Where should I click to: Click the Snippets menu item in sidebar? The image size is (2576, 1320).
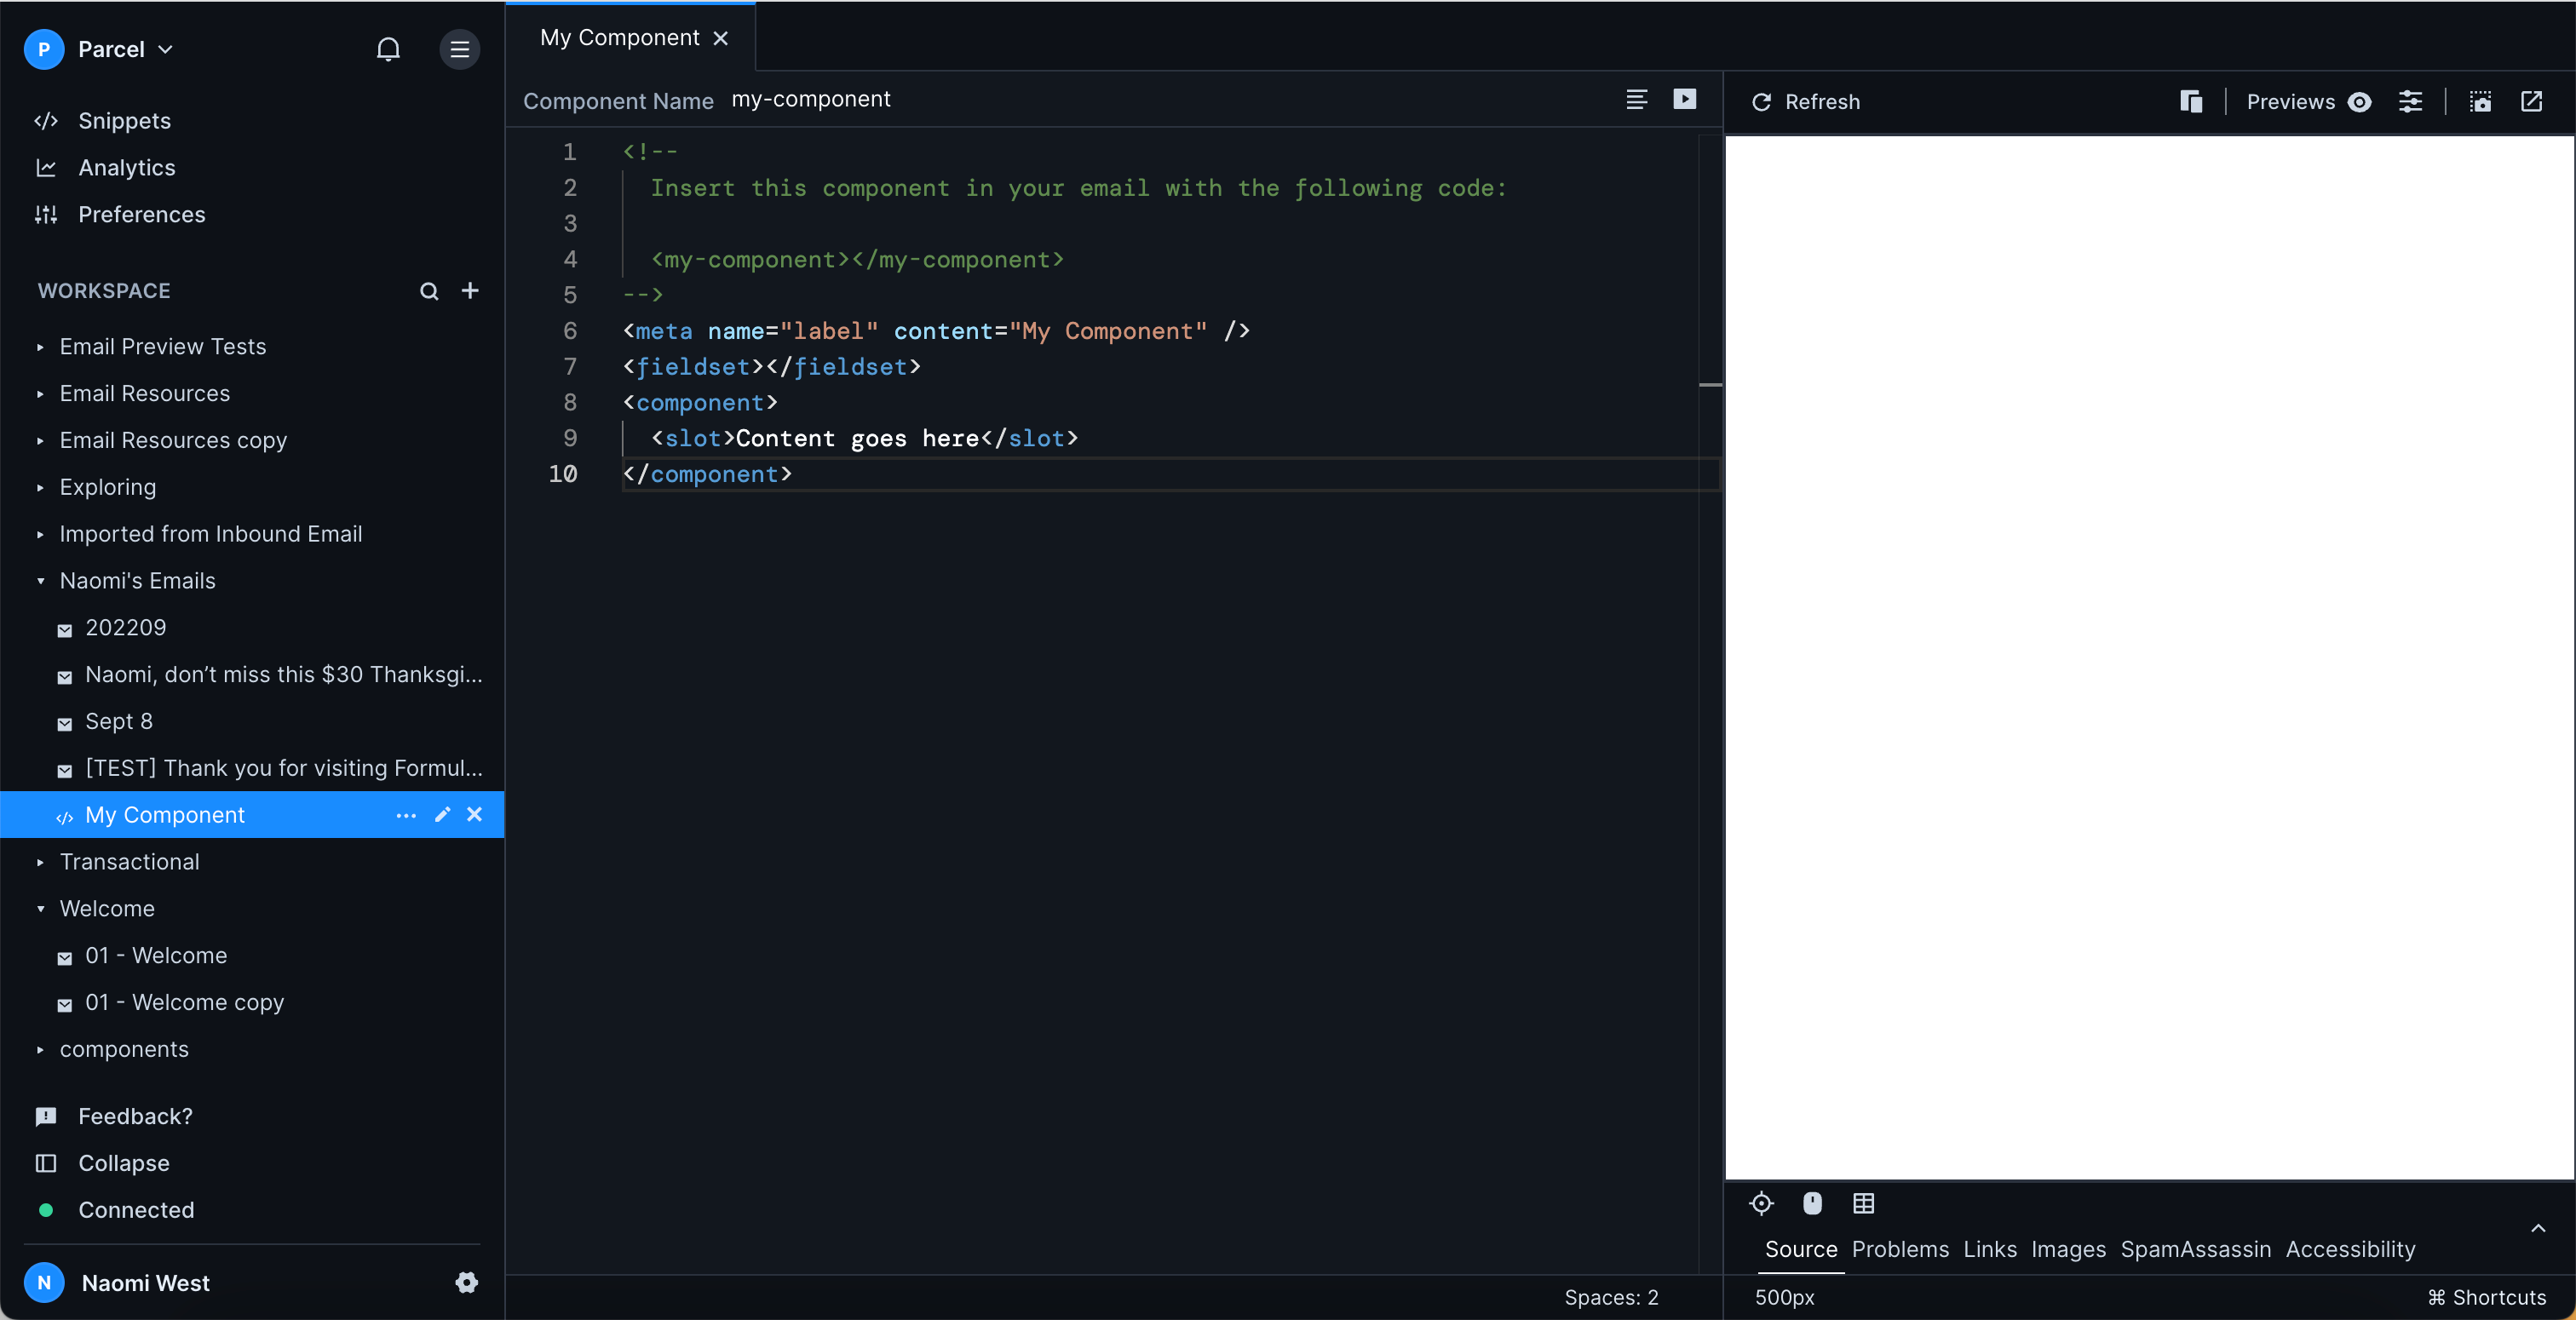pyautogui.click(x=124, y=119)
